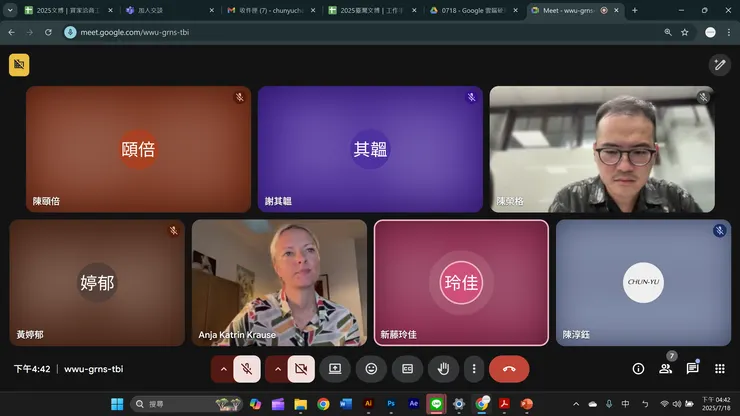Image resolution: width=740 pixels, height=416 pixels.
Task: Open Illustrator from the taskbar
Action: 369,404
